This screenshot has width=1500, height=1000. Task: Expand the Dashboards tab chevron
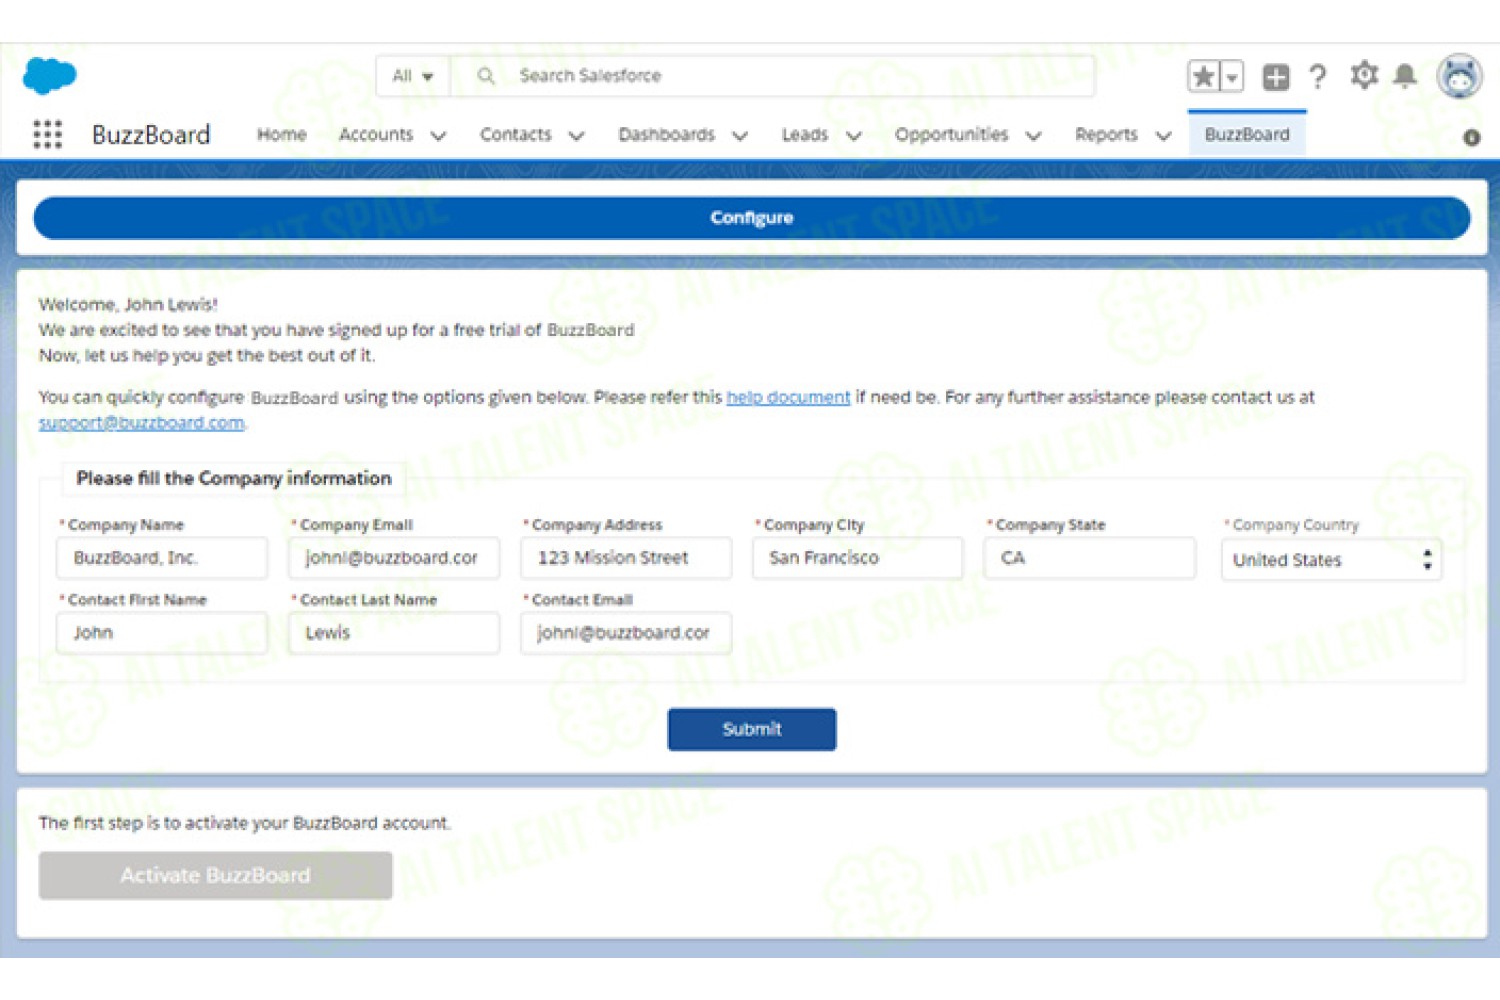pos(740,136)
